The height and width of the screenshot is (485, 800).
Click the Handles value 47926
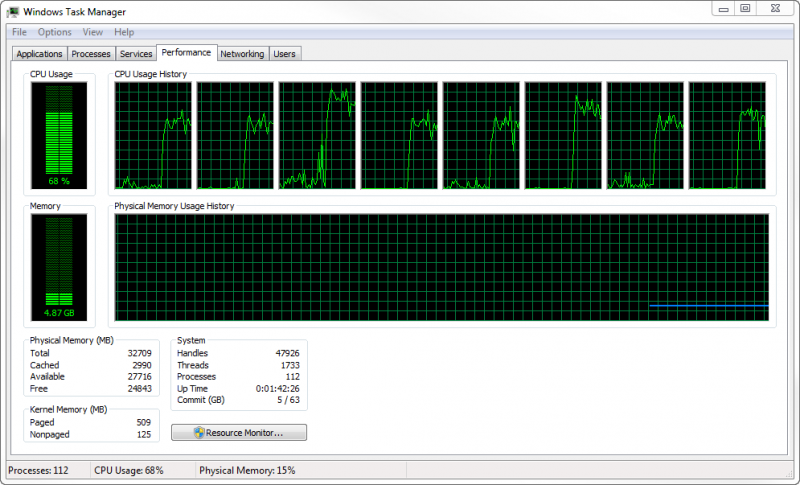point(287,353)
